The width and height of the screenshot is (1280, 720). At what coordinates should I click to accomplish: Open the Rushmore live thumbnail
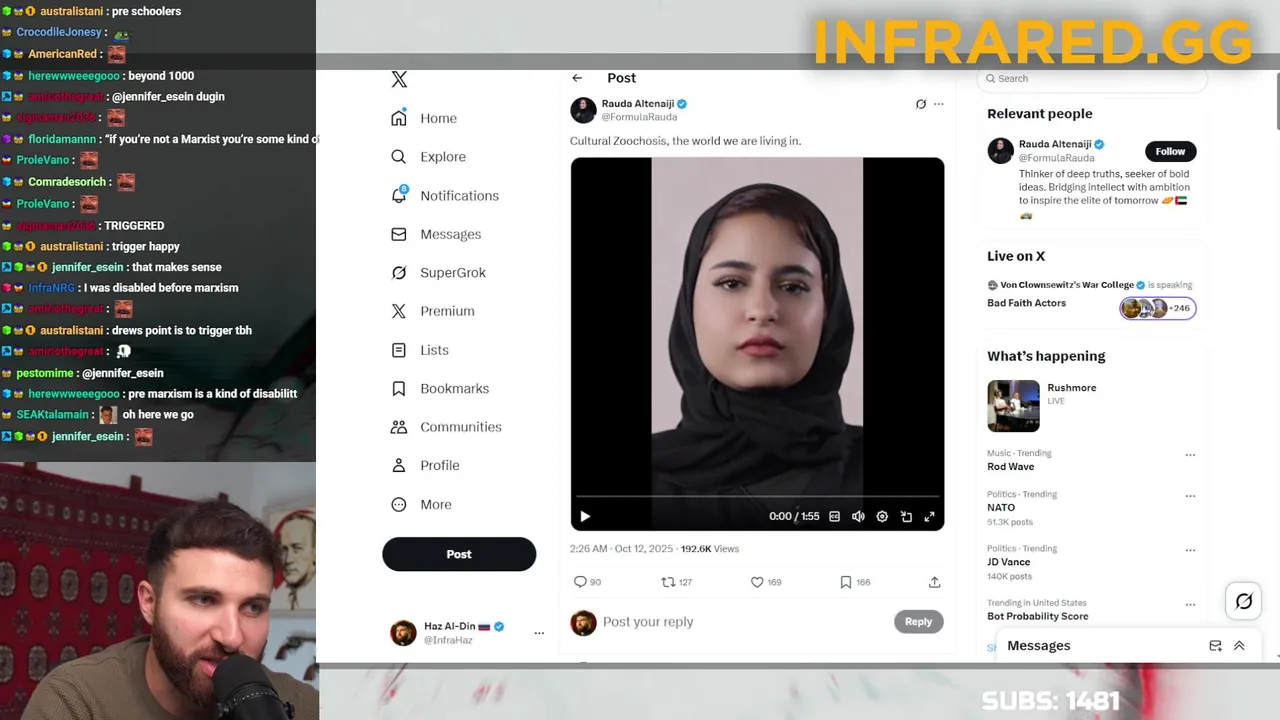click(x=1013, y=405)
